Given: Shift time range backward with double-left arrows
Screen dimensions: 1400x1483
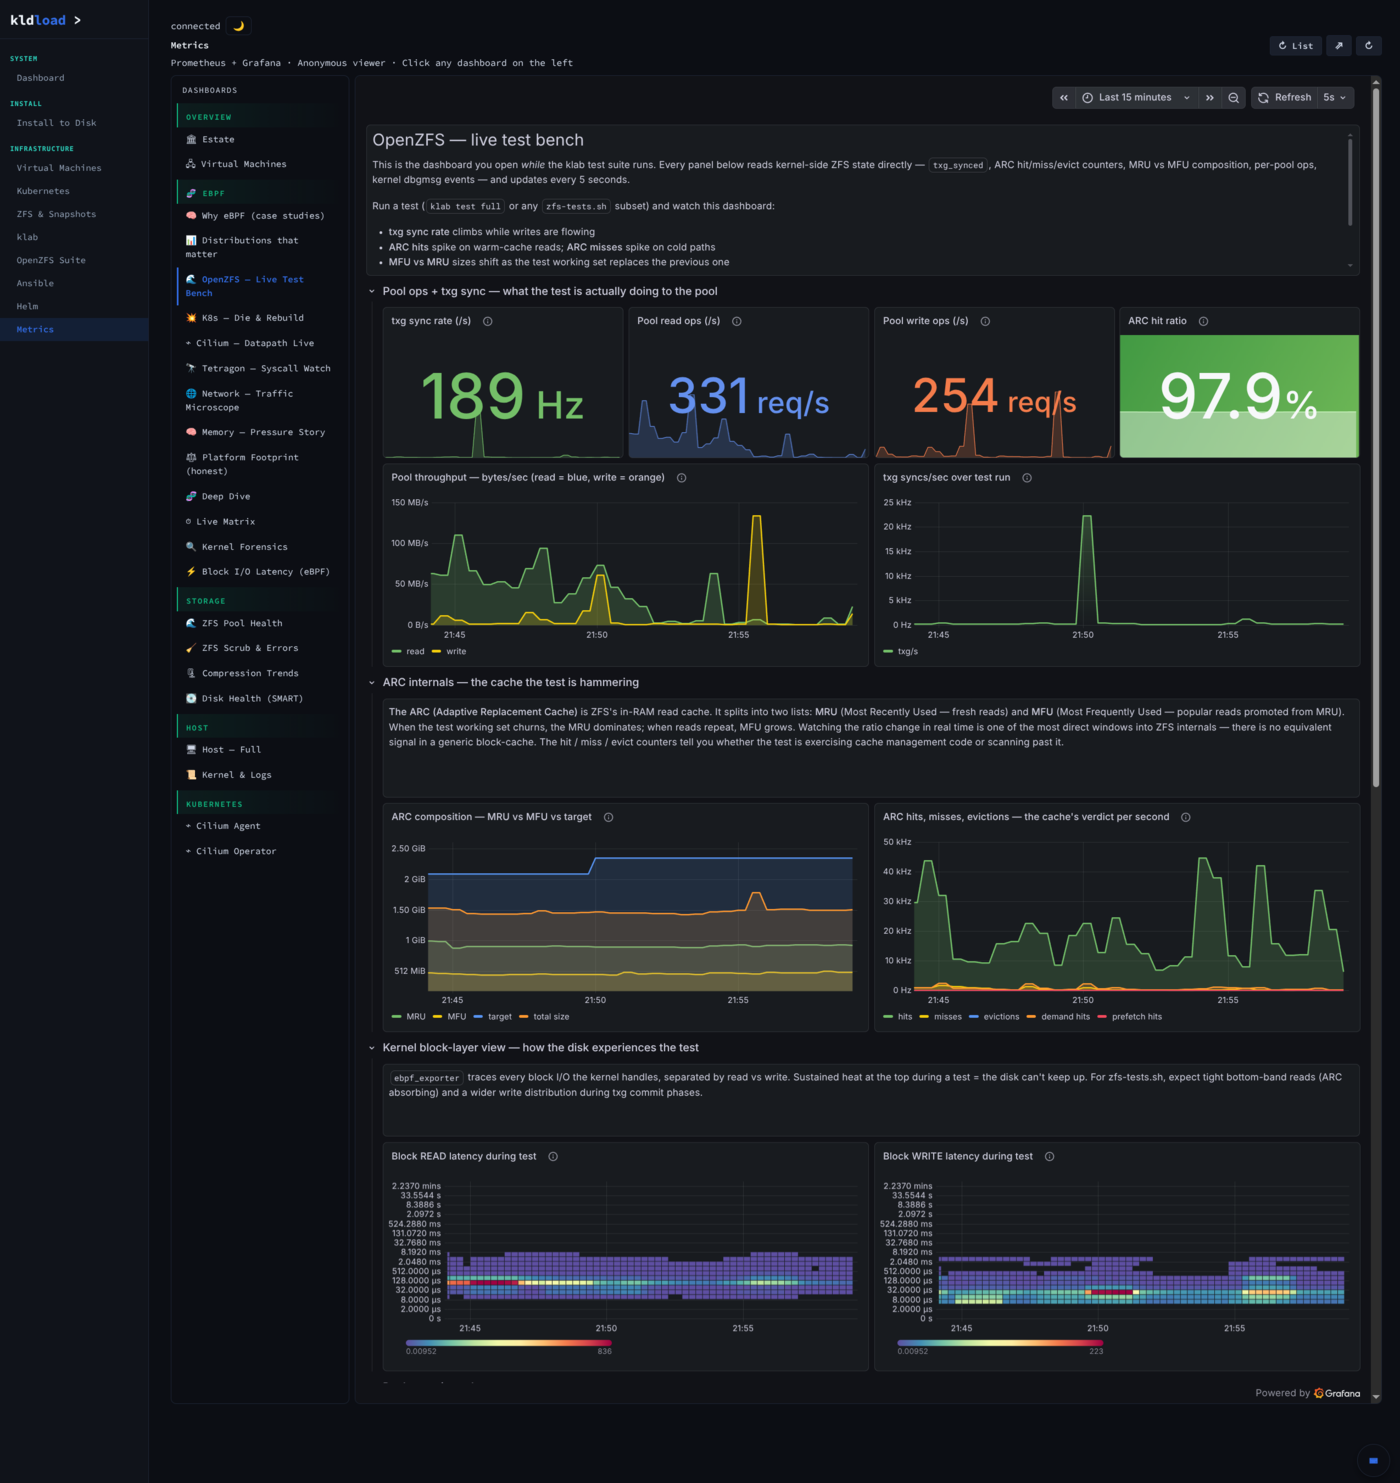Looking at the screenshot, I should [1064, 98].
